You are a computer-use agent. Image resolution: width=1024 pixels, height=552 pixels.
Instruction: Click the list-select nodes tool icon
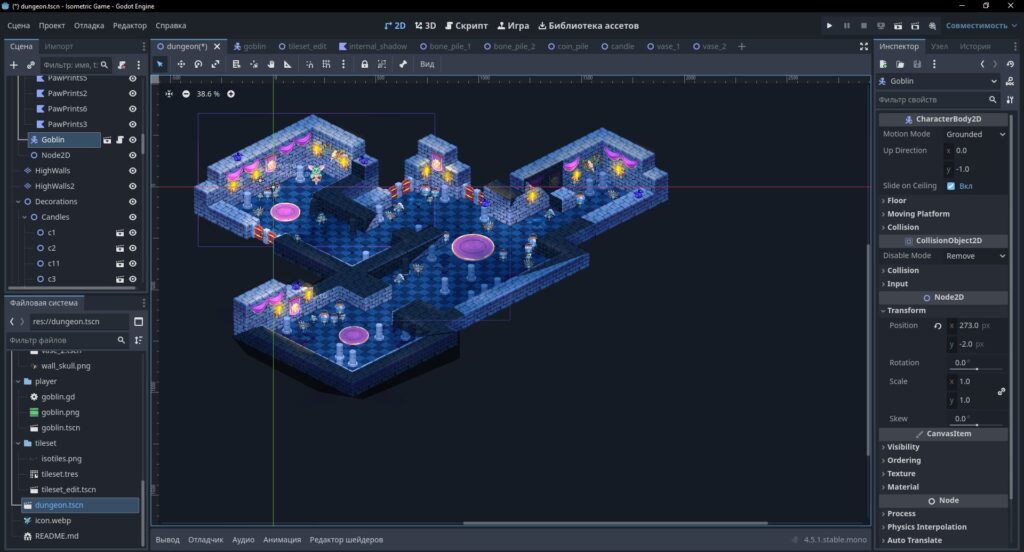pyautogui.click(x=236, y=64)
